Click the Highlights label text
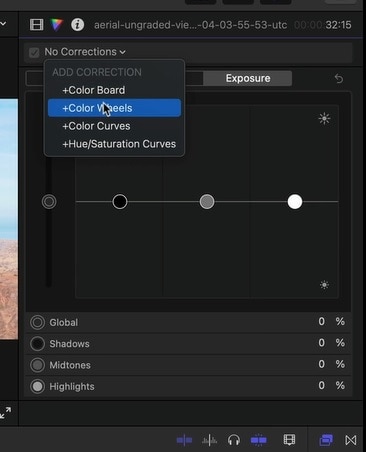The height and width of the screenshot is (452, 366). (72, 386)
